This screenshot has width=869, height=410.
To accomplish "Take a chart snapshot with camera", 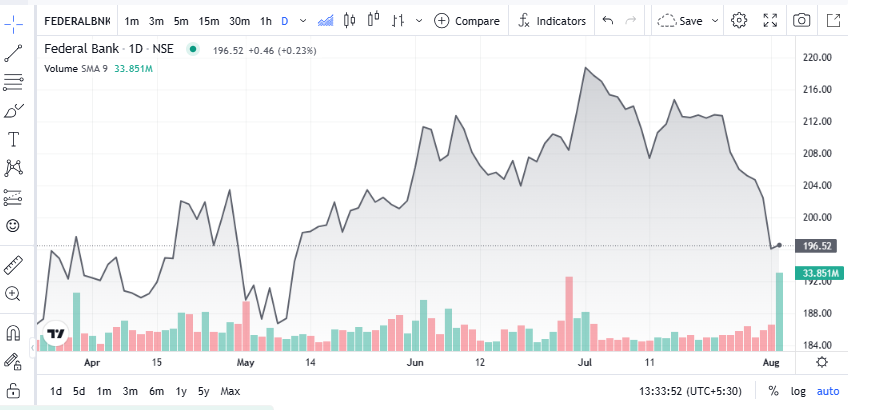I will [801, 21].
